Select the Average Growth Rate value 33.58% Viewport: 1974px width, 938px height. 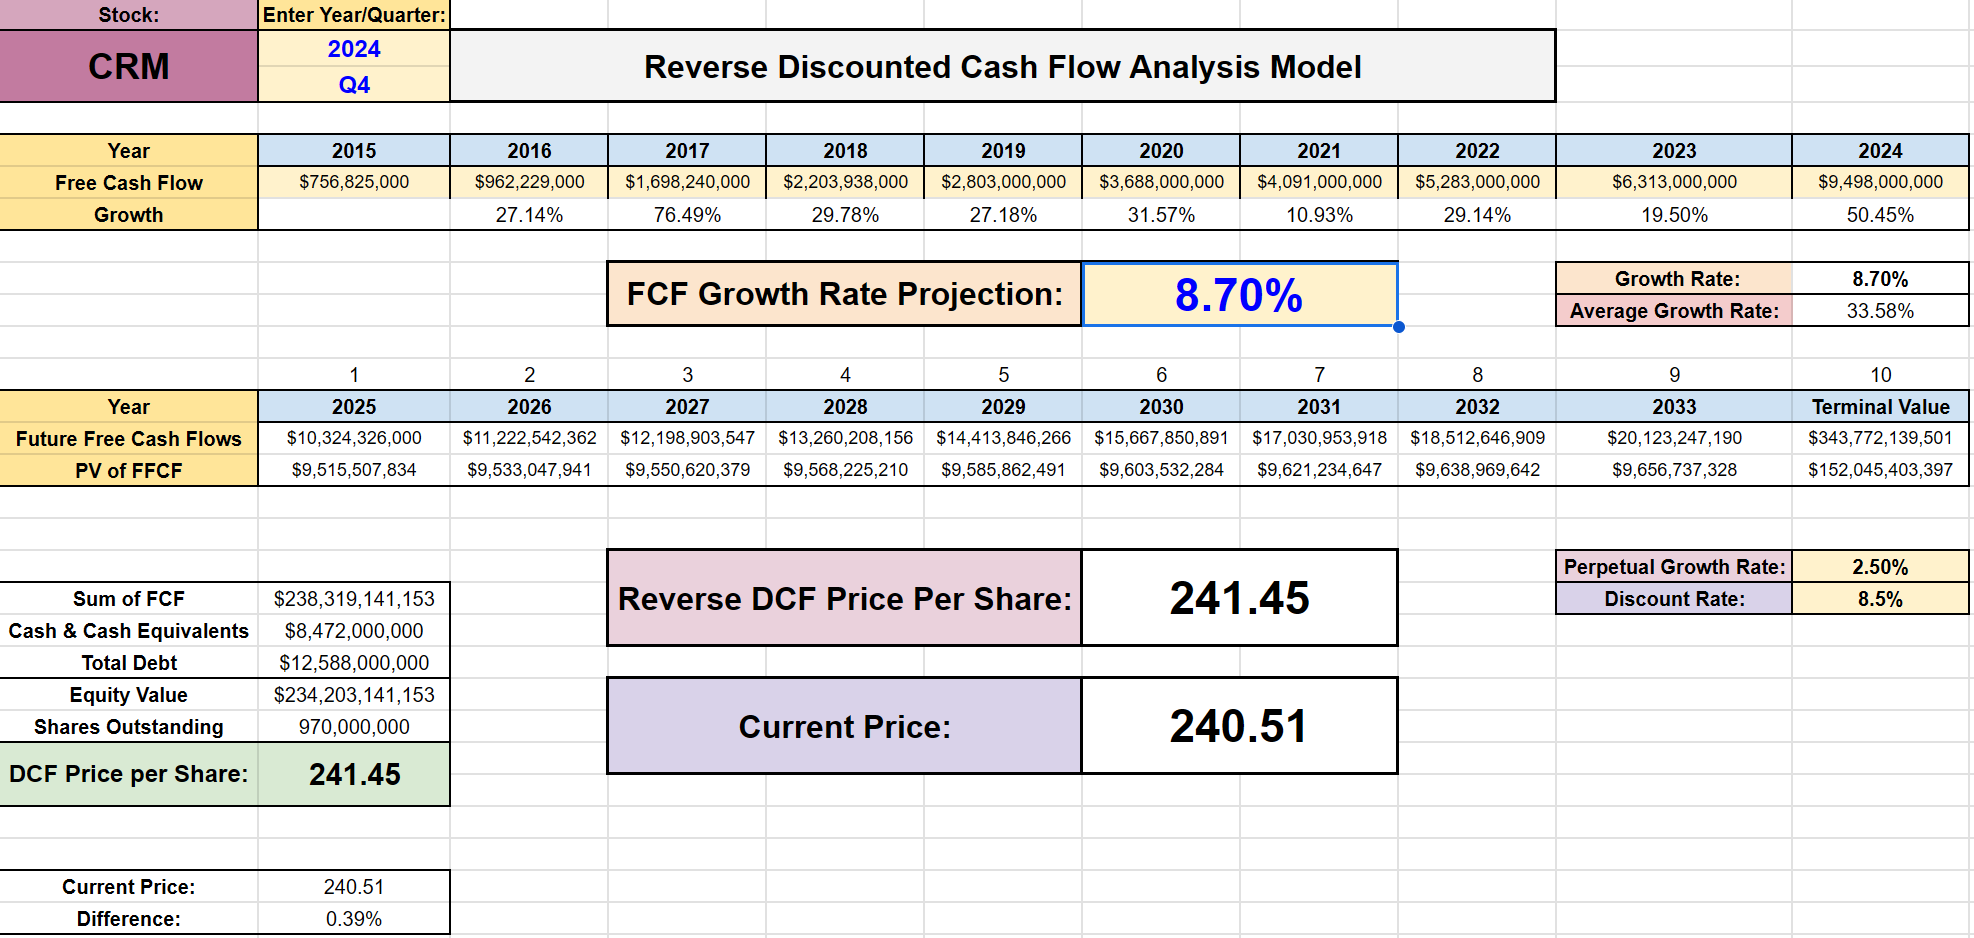tap(1879, 311)
